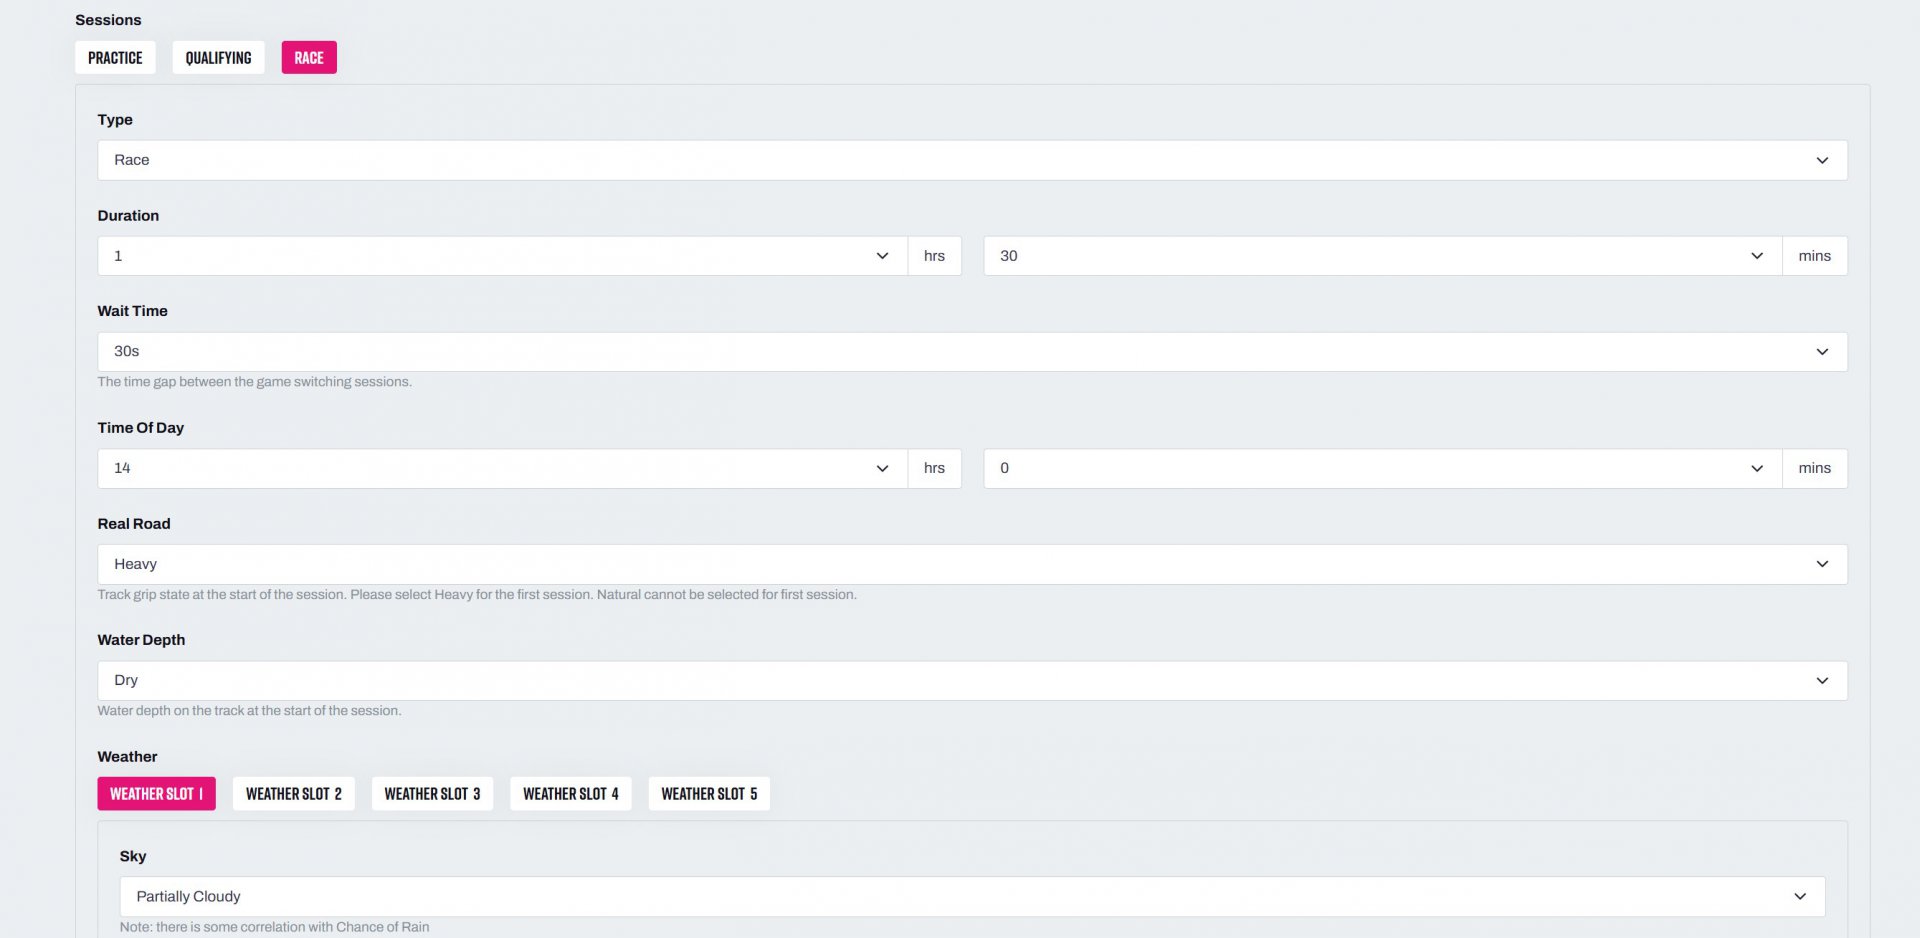Image resolution: width=1920 pixels, height=938 pixels.
Task: Switch to Weather Slot 2
Action: (293, 794)
